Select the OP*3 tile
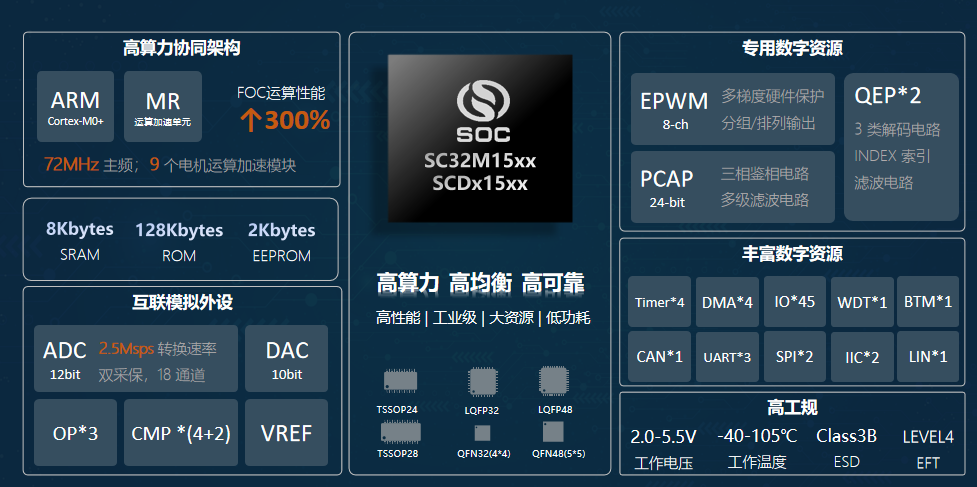Image resolution: width=977 pixels, height=487 pixels. (x=75, y=433)
